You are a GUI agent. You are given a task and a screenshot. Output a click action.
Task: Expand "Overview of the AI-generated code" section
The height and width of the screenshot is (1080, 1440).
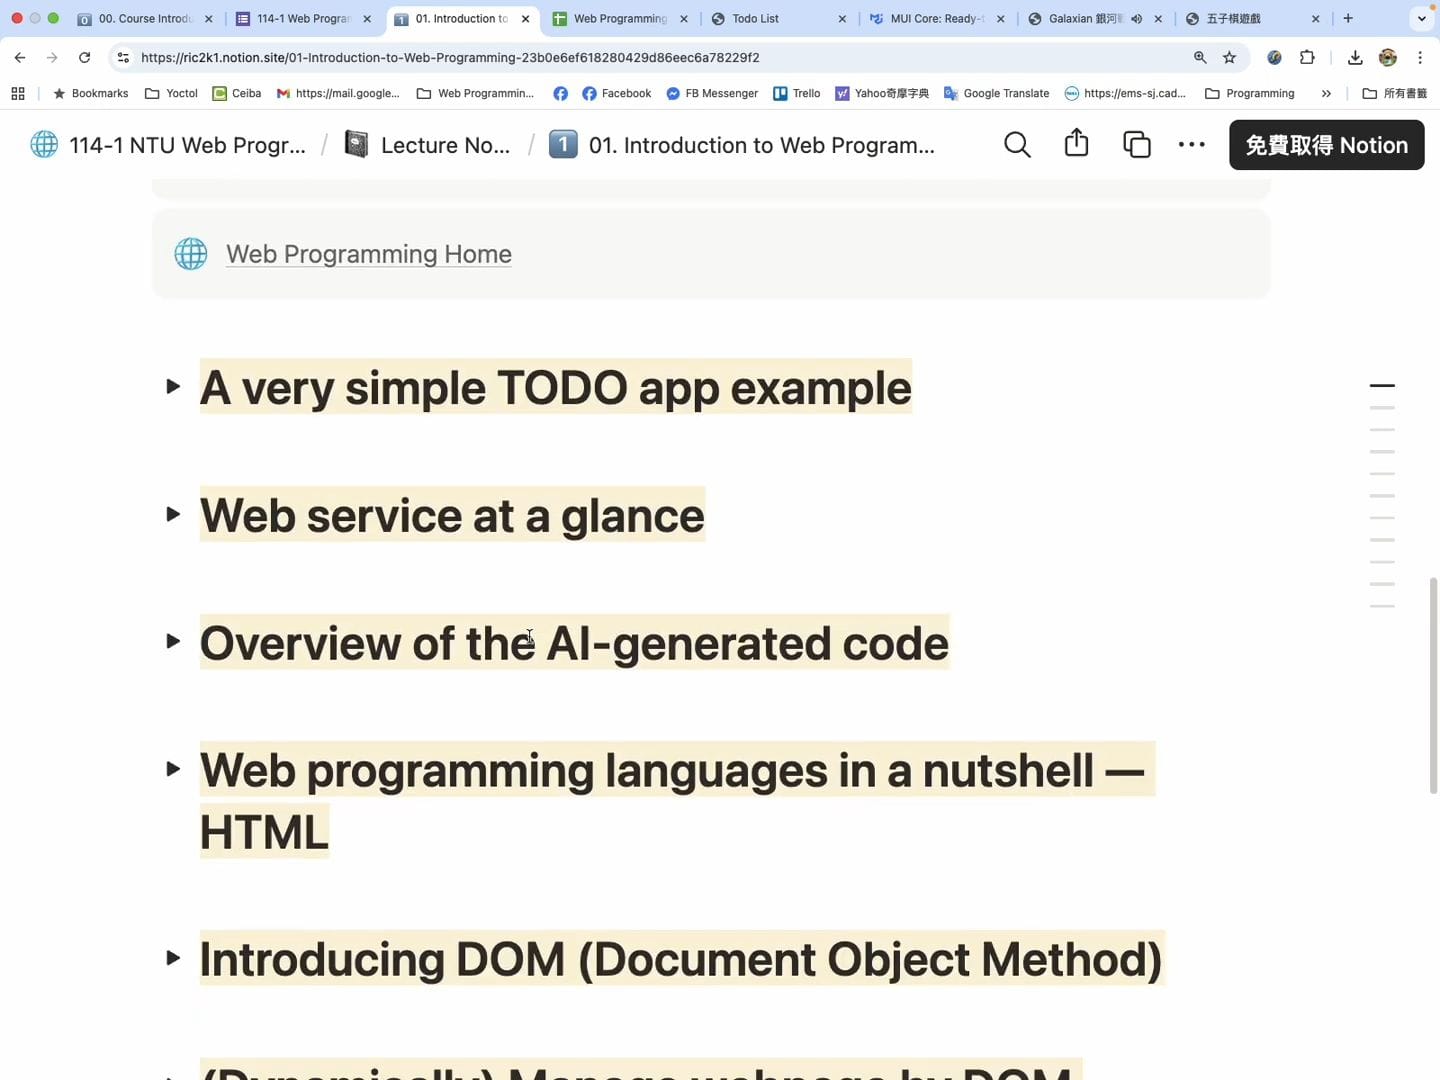(173, 642)
